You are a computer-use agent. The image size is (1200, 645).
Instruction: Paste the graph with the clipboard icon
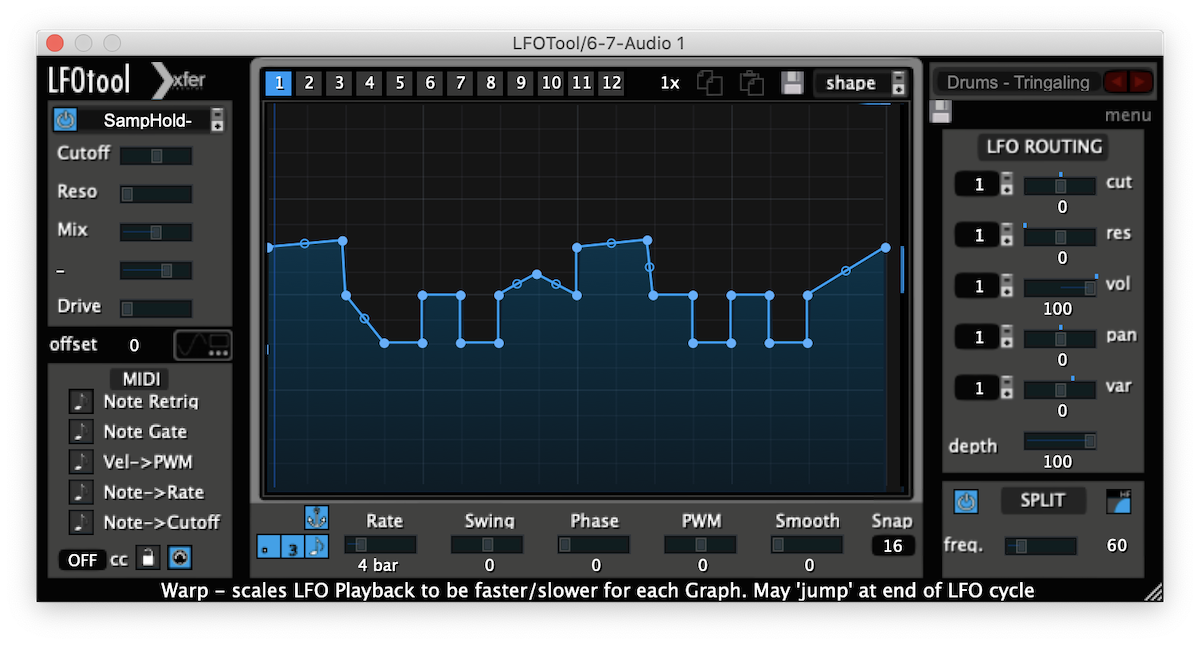751,83
